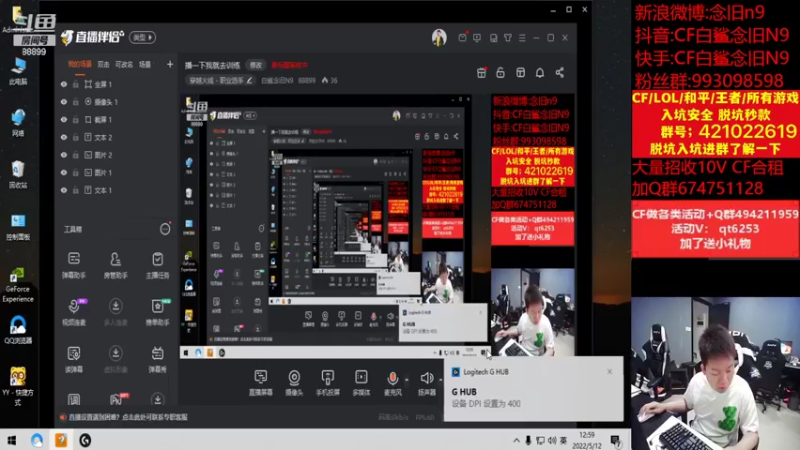Mute the 麦克风 in the bottom bar
The width and height of the screenshot is (800, 450).
pos(392,383)
